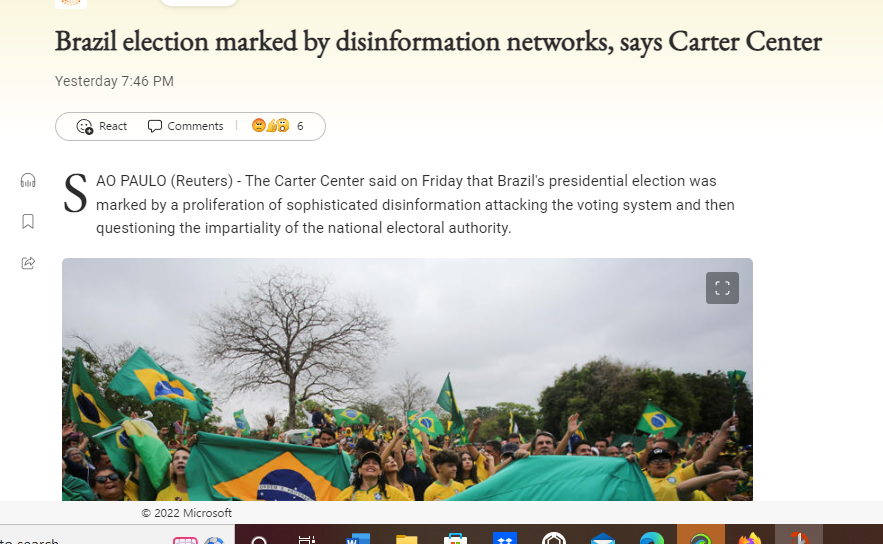The height and width of the screenshot is (544, 883).
Task: Open the Comments section
Action: 185,126
